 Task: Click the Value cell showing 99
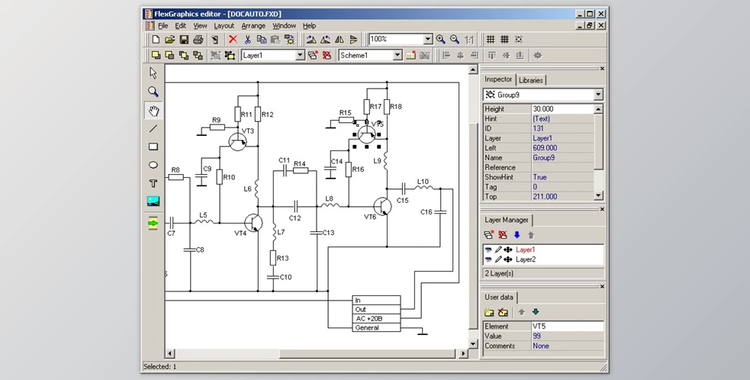point(567,336)
